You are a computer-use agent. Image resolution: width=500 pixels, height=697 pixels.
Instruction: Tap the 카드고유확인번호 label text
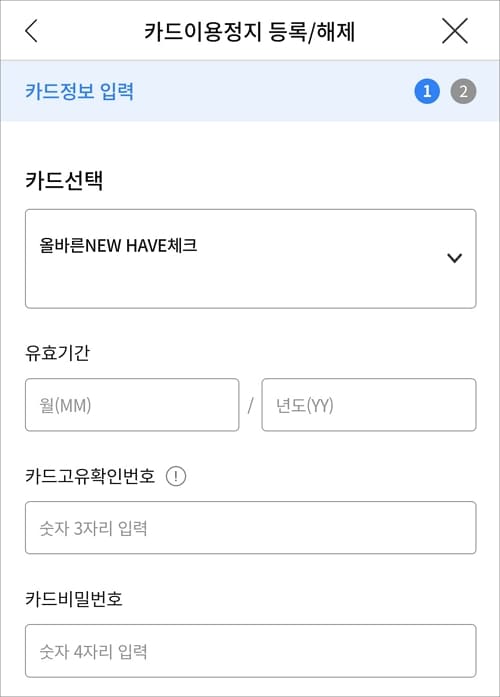pos(90,476)
